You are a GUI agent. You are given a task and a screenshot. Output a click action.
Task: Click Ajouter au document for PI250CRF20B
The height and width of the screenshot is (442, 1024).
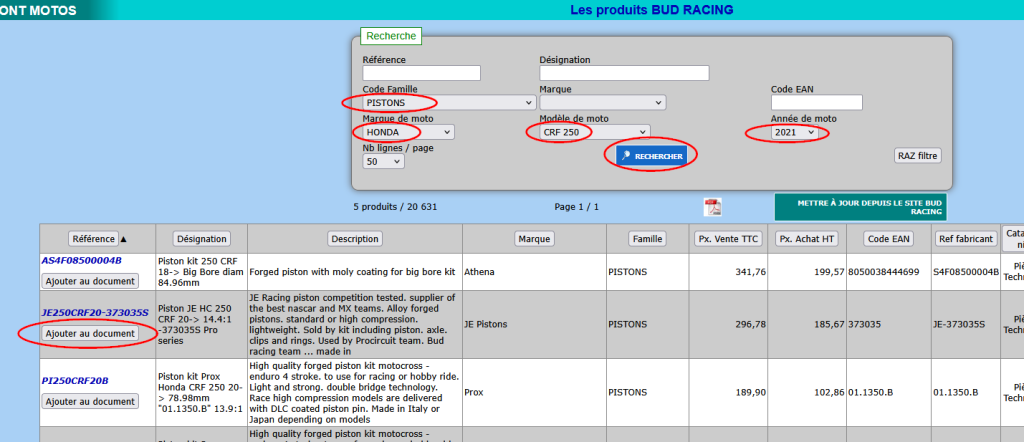(x=90, y=401)
